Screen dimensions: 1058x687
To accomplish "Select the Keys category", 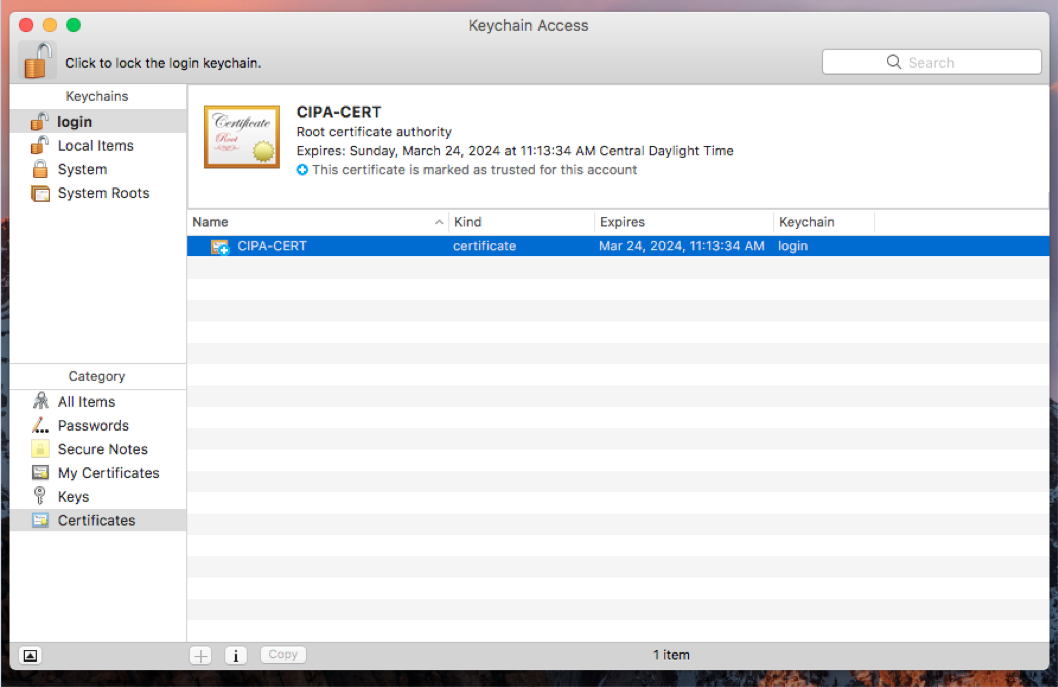I will click(x=73, y=497).
